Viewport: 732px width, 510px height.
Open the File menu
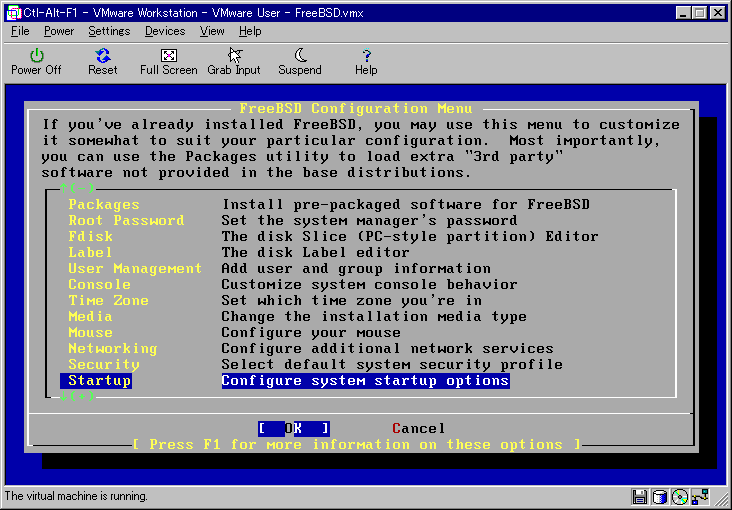pos(20,31)
